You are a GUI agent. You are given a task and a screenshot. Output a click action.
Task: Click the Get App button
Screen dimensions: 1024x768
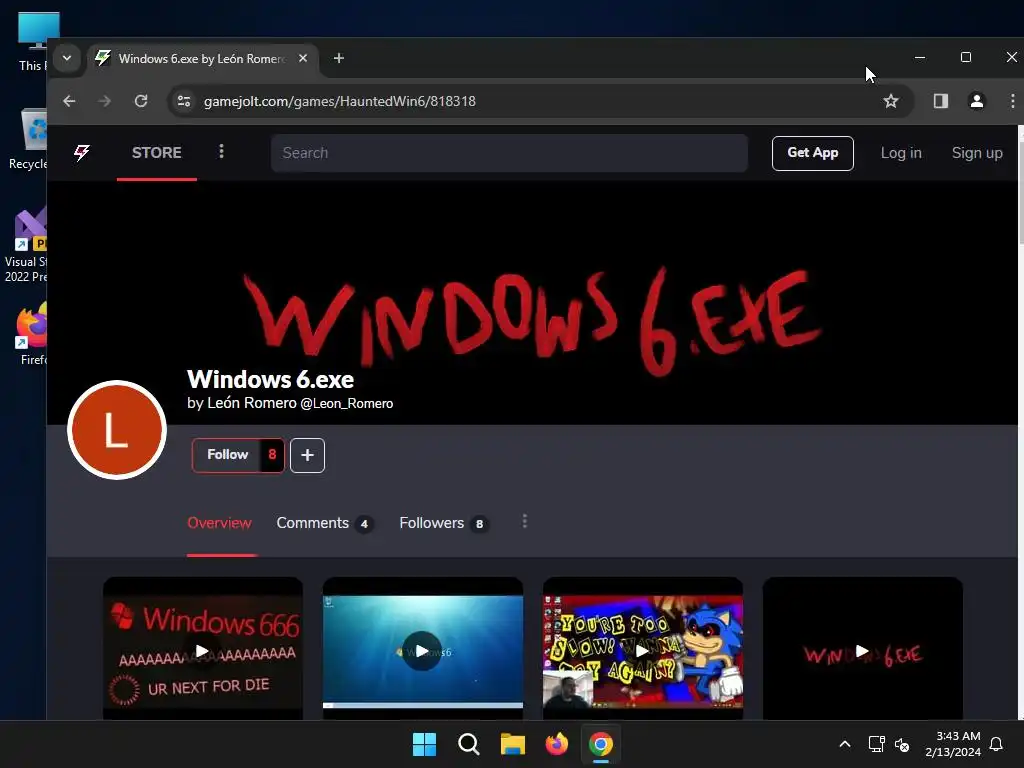tap(812, 153)
